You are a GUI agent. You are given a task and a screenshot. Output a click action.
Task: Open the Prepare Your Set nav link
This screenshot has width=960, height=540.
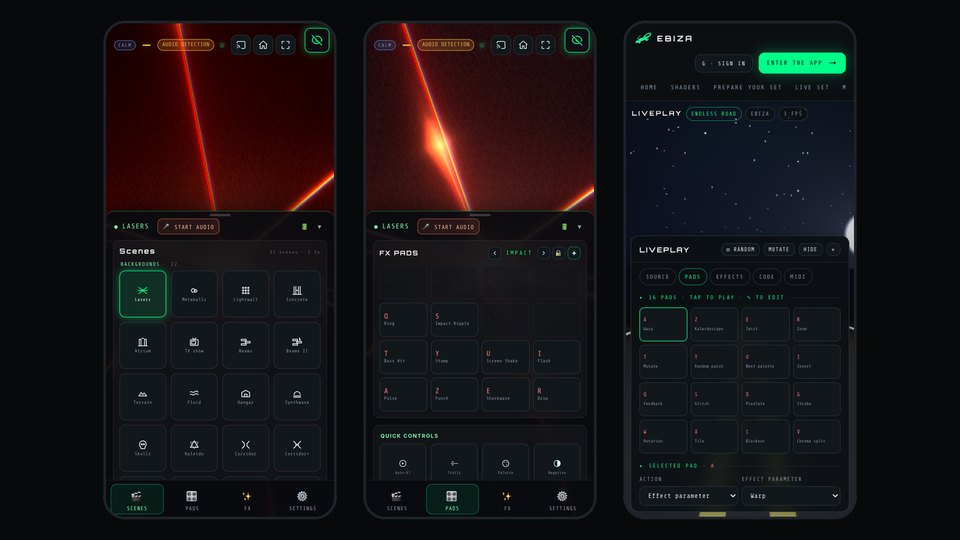747,88
